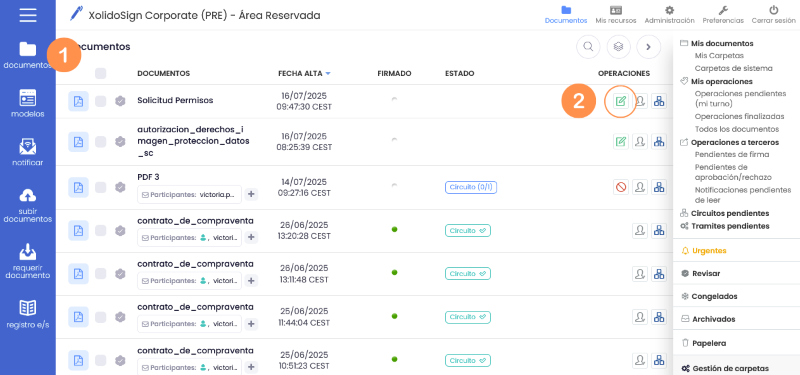
Task: Check the PDF 3 row checkbox
Action: 101,187
